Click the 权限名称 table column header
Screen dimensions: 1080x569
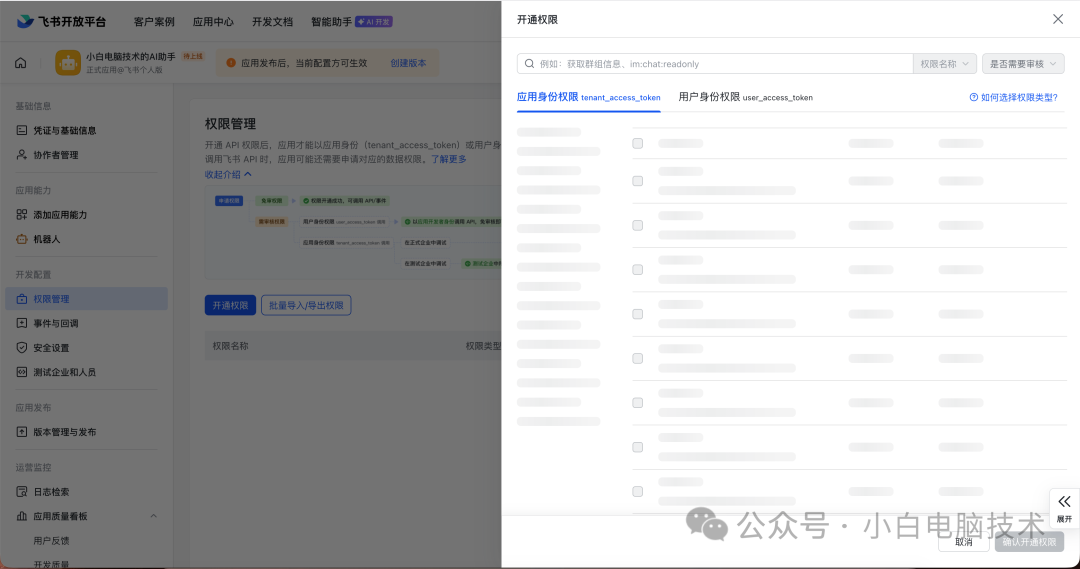[x=230, y=346]
